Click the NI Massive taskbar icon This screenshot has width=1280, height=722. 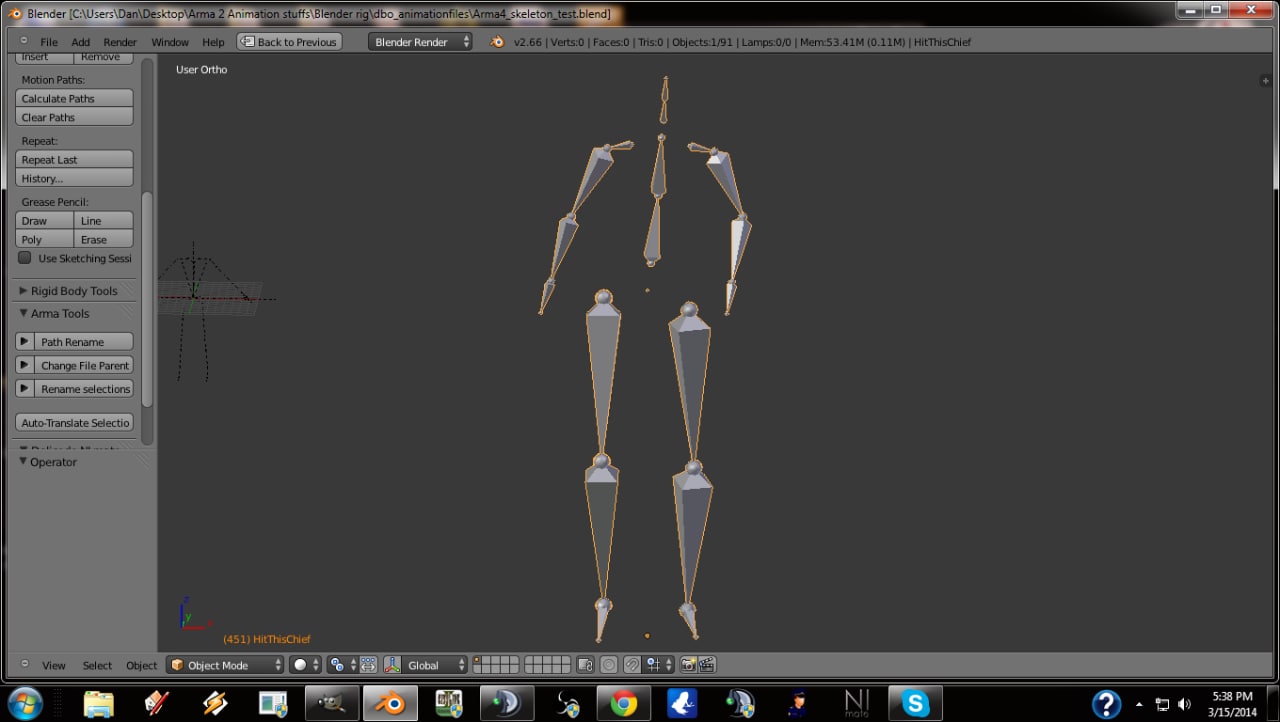click(x=857, y=704)
